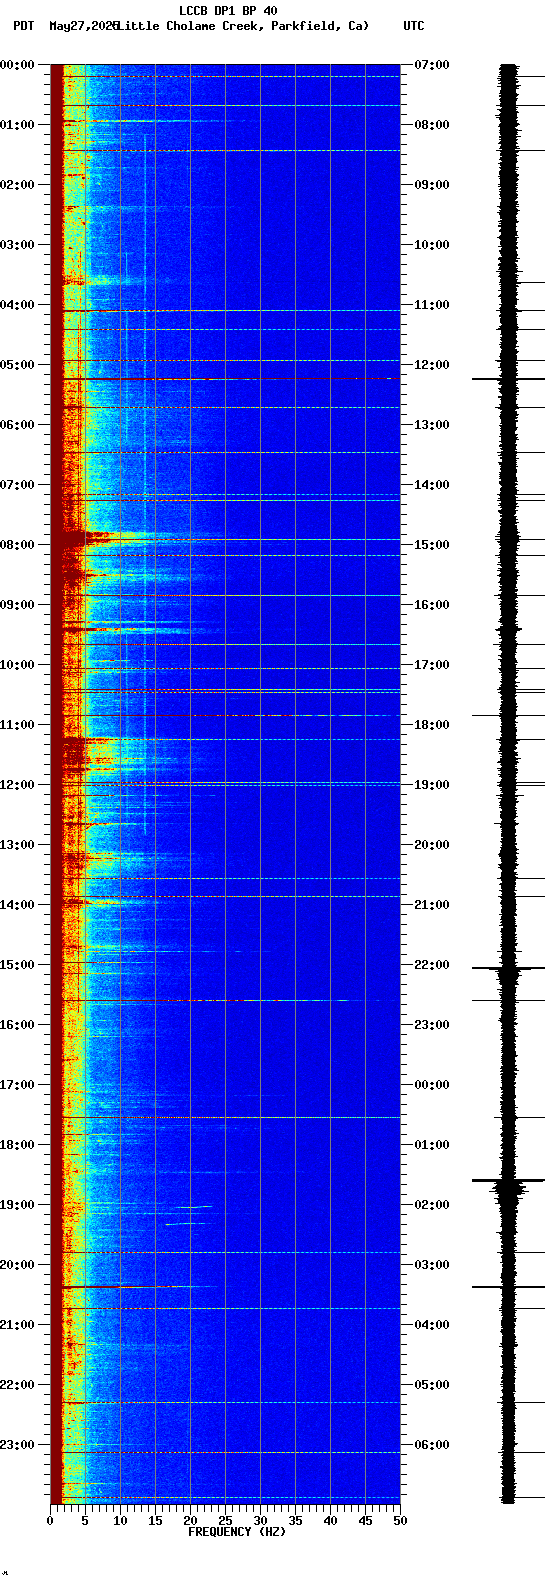Click the 05:00 PDT time label
This screenshot has height=1584, width=552.
17,365
